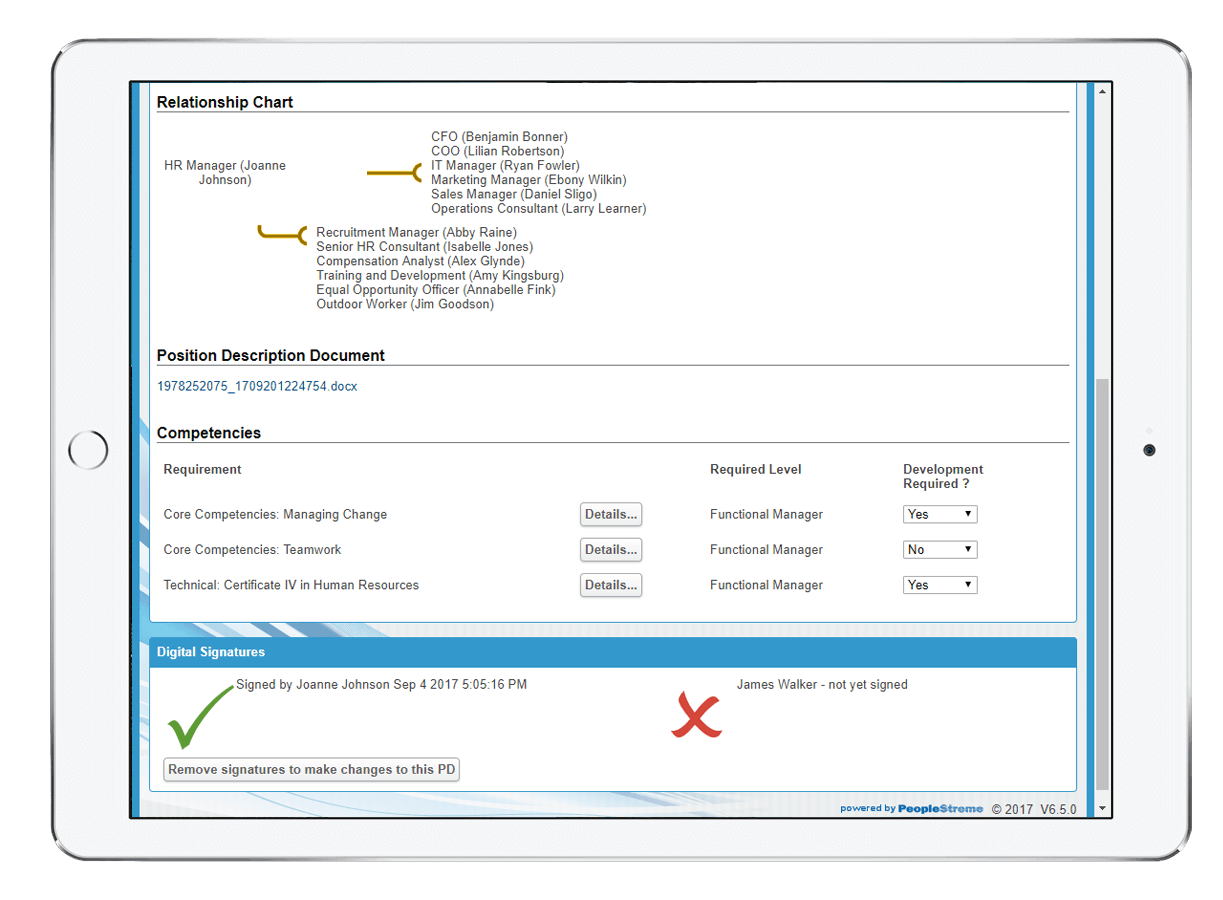Screen dimensions: 1223x900
Task: Click the scrollbar down arrow
Action: (x=1102, y=808)
